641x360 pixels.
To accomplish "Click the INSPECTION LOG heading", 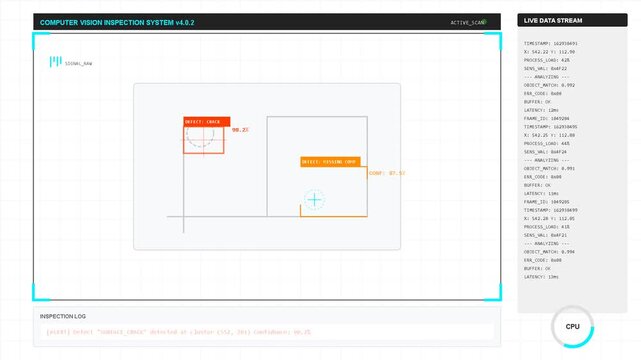I will pyautogui.click(x=63, y=316).
